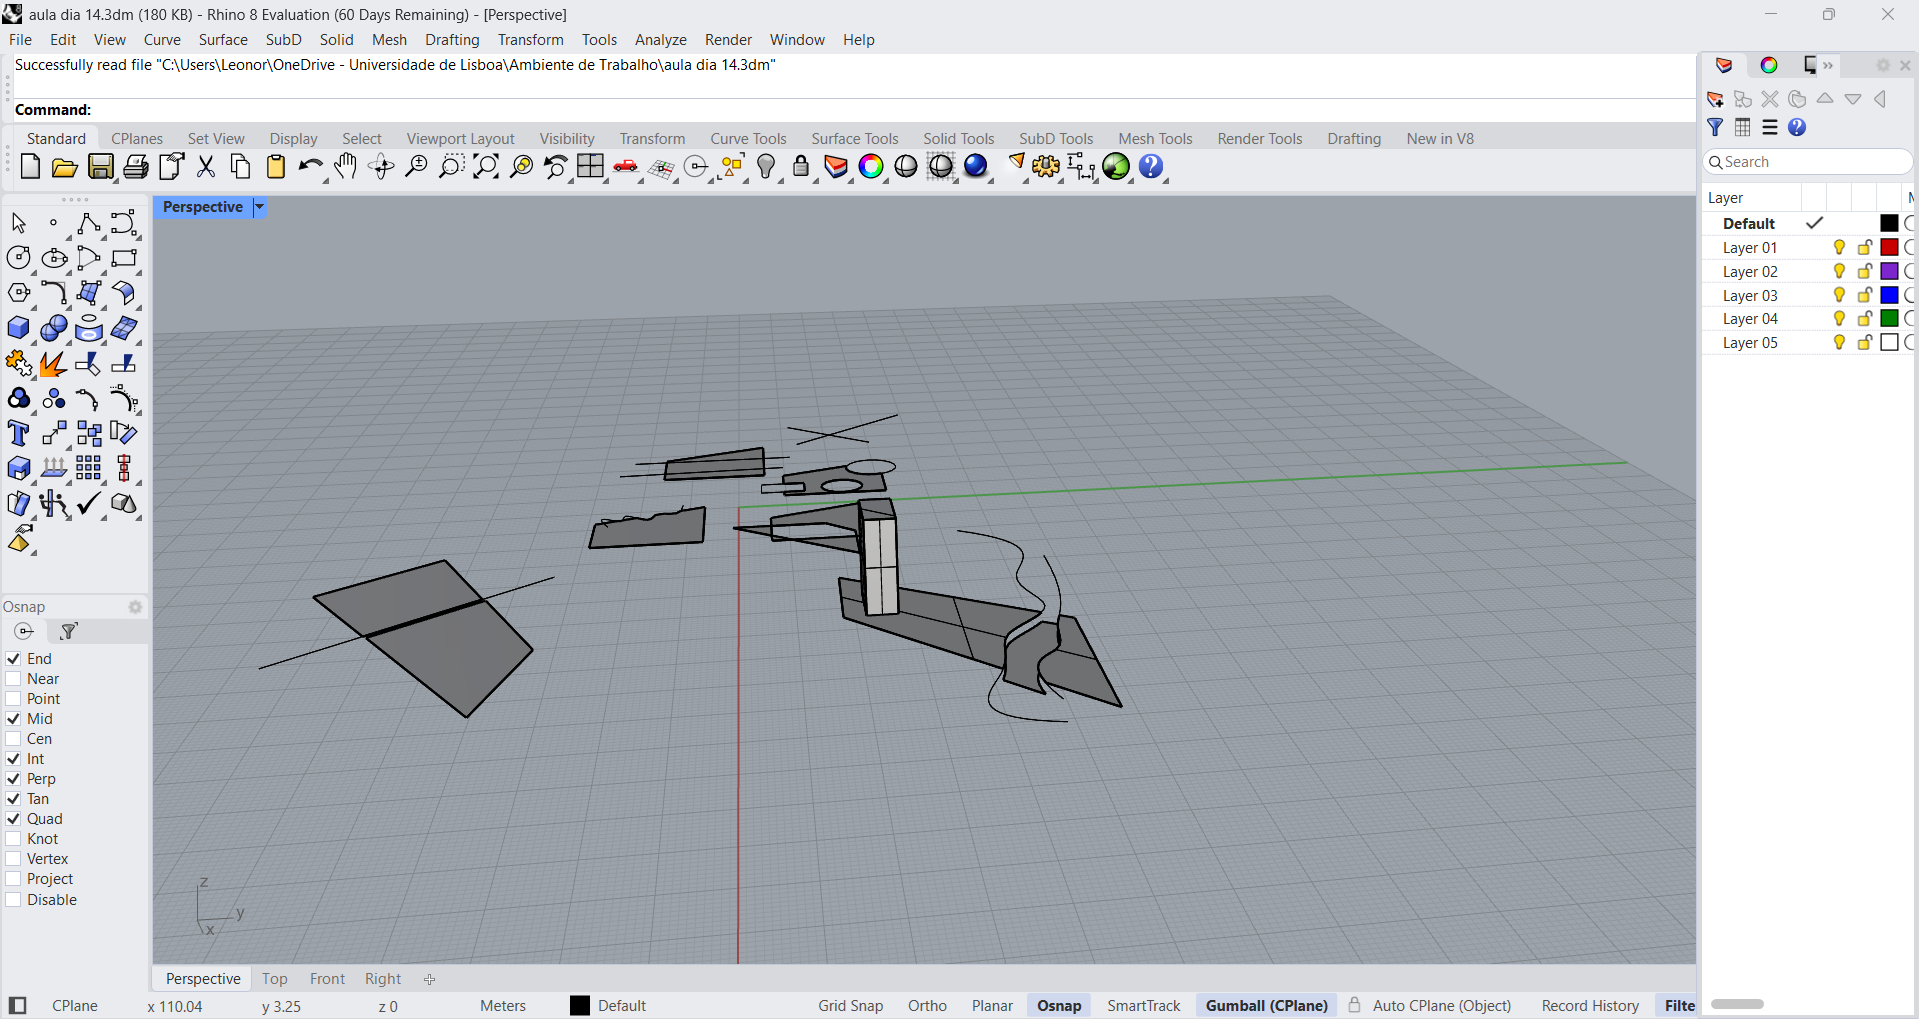Screen dimensions: 1919x1019
Task: Select the Pan view hand tool
Action: [x=346, y=167]
